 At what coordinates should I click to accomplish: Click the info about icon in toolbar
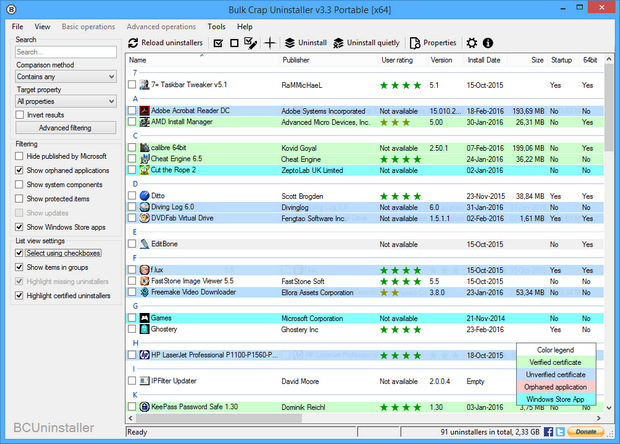click(488, 43)
